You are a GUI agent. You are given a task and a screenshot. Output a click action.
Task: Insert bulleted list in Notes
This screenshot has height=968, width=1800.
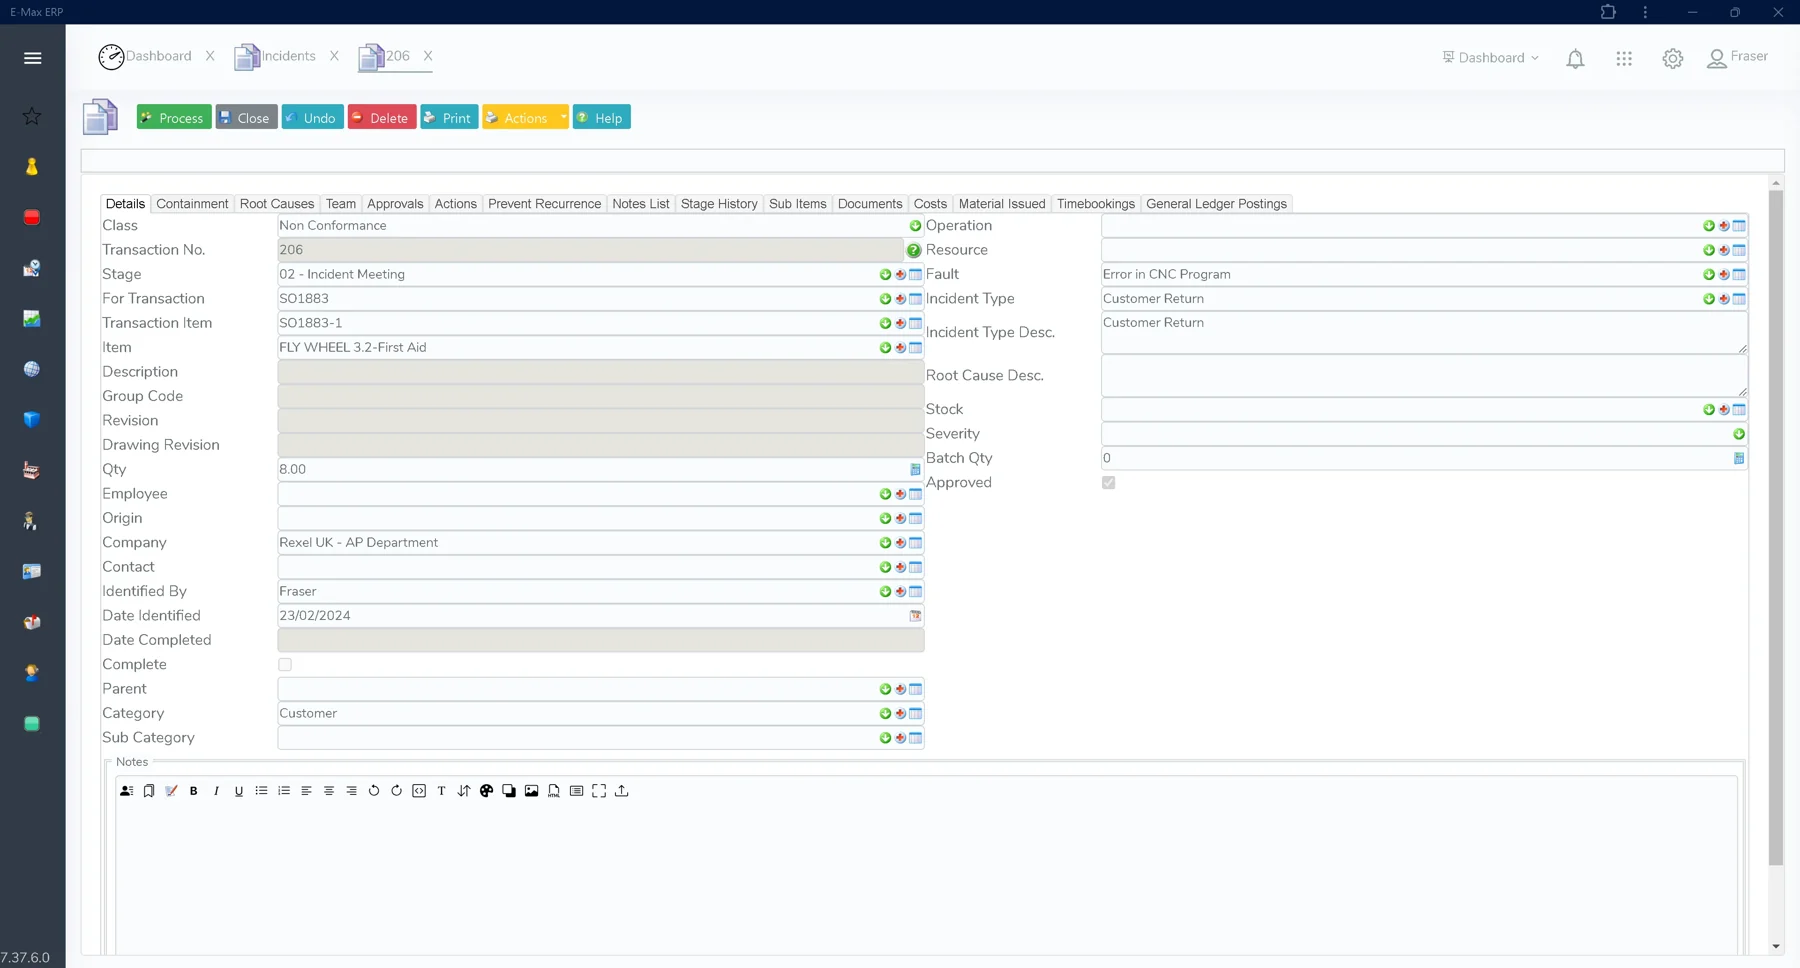[x=261, y=791]
